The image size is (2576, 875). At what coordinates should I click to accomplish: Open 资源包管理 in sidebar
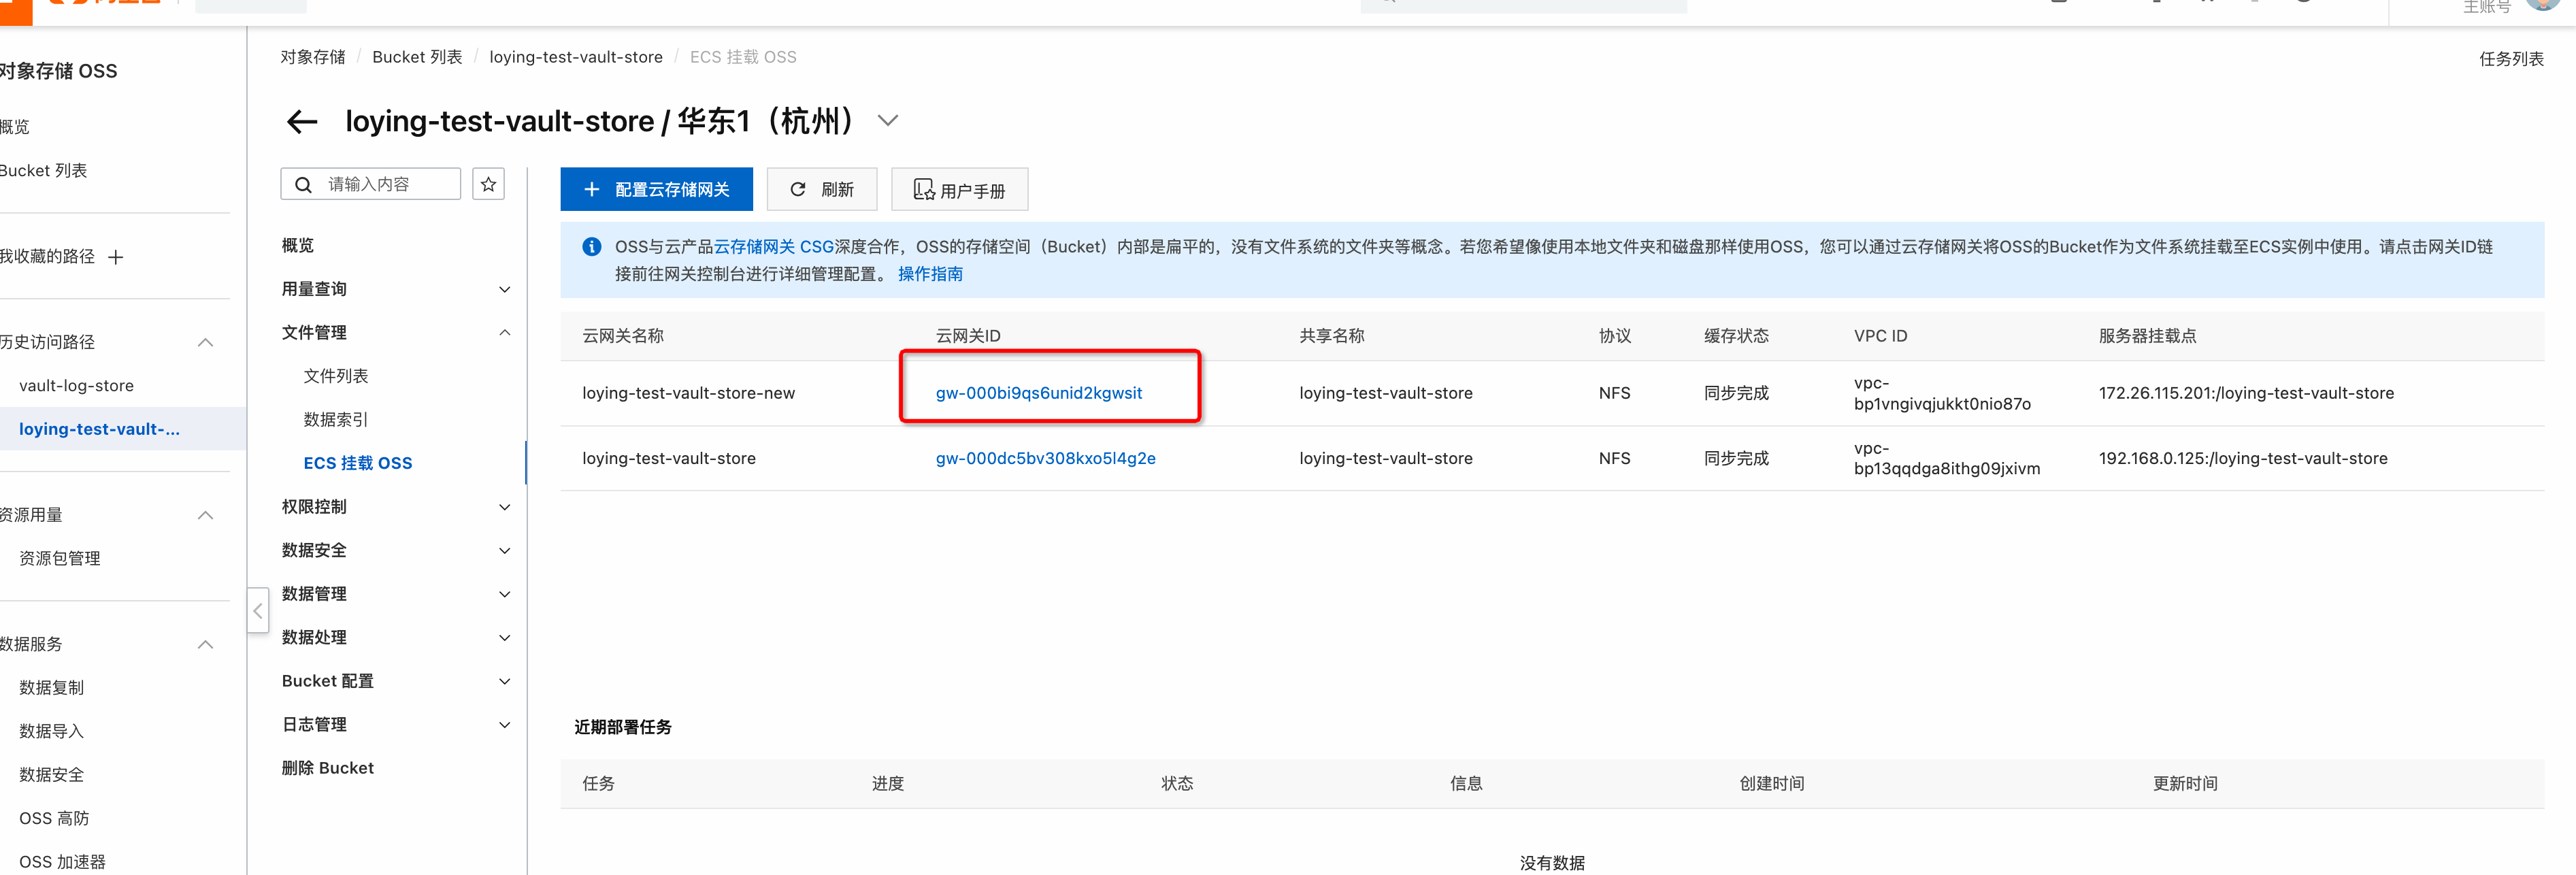pyautogui.click(x=60, y=558)
